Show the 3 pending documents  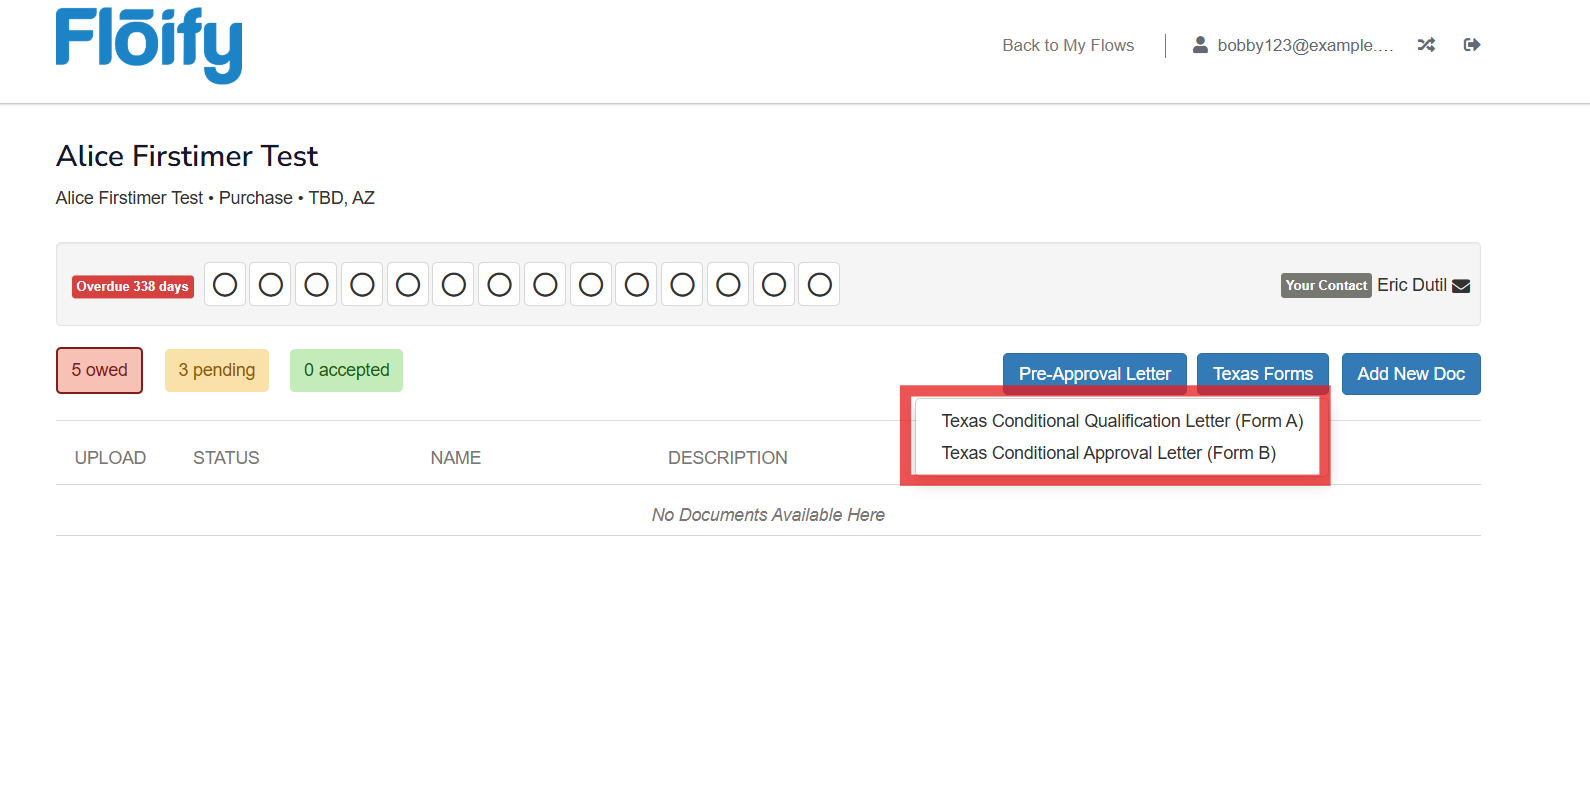click(x=216, y=370)
